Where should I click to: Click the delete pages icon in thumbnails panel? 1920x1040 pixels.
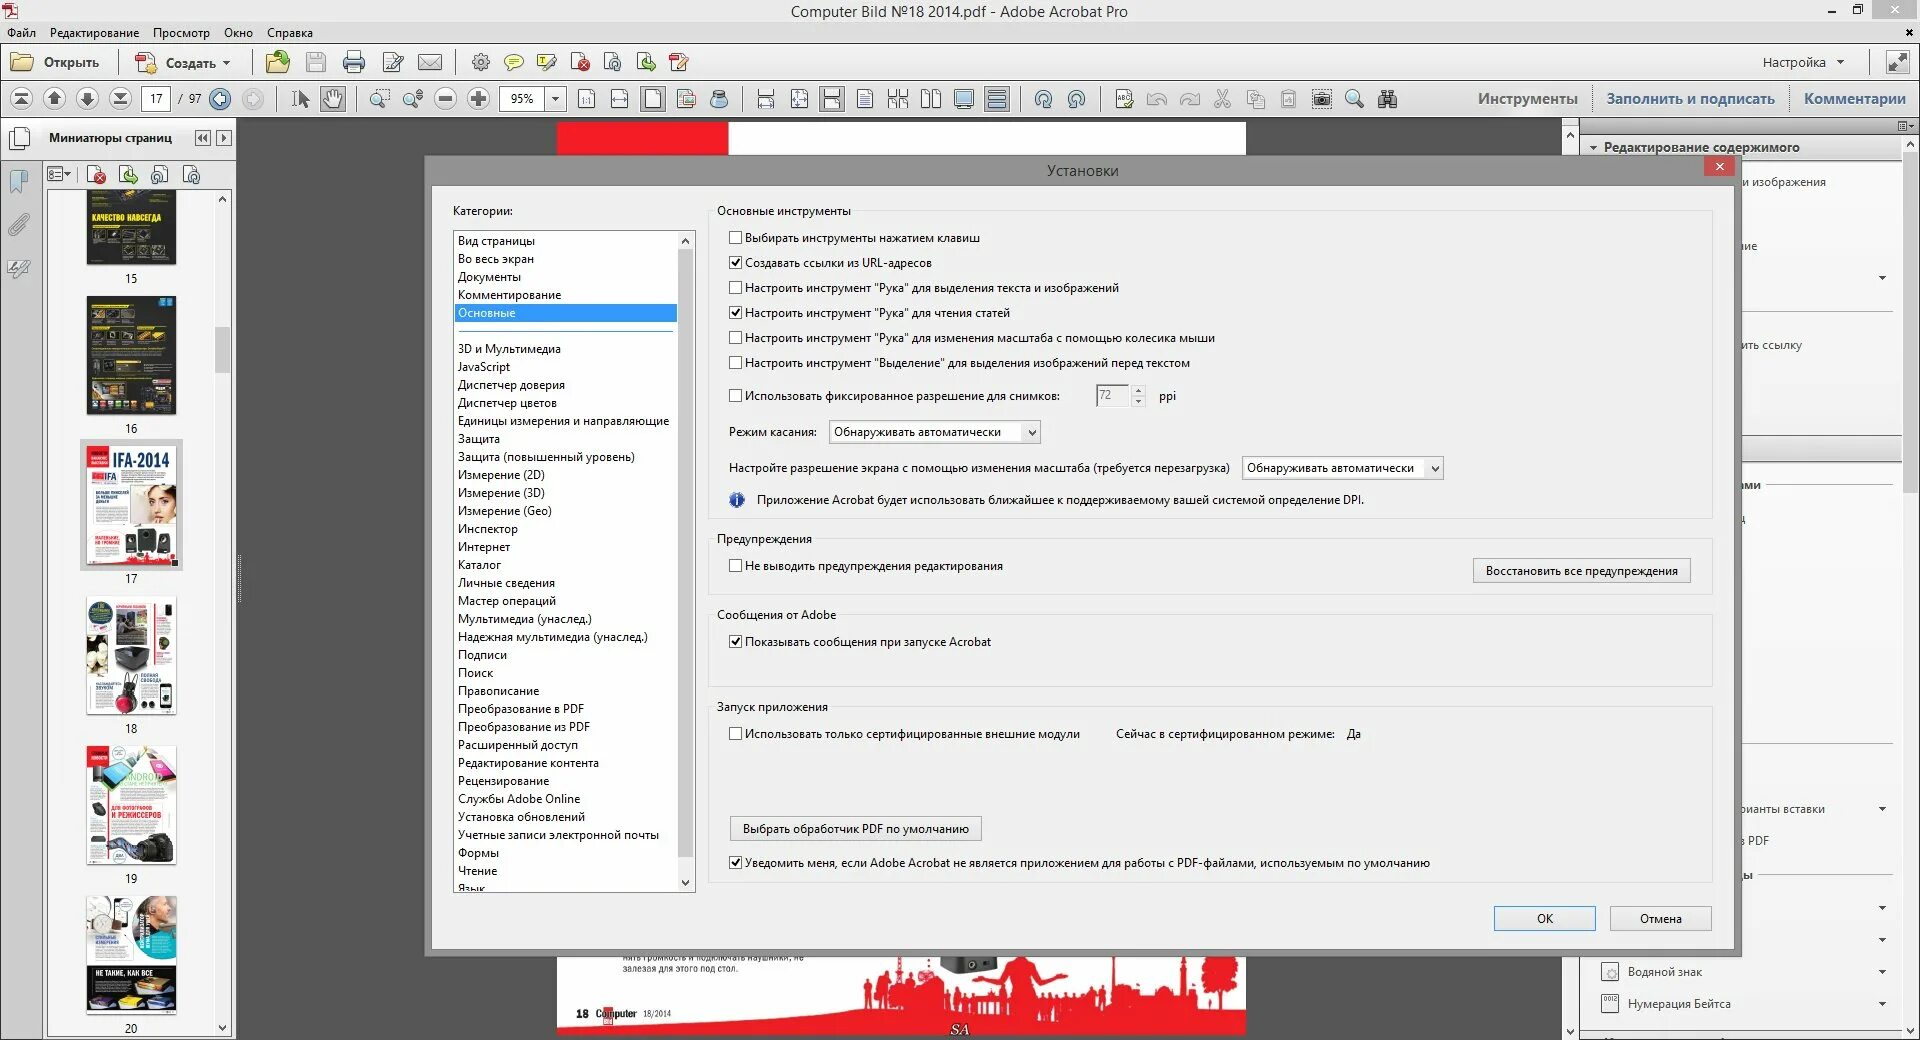point(96,175)
